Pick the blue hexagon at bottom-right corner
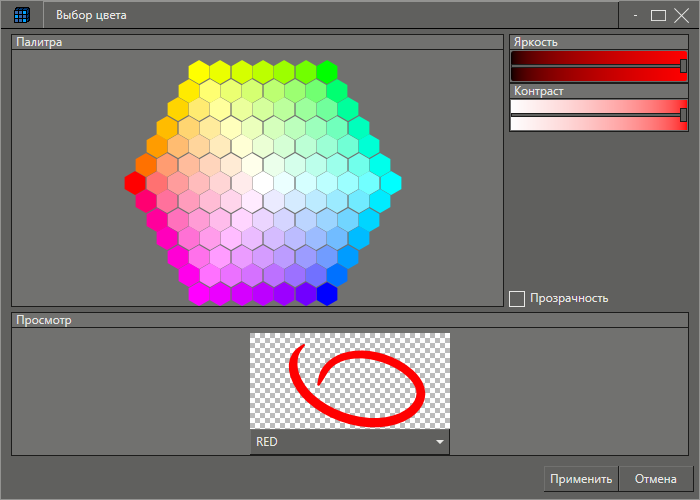700x500 pixels. 327,293
